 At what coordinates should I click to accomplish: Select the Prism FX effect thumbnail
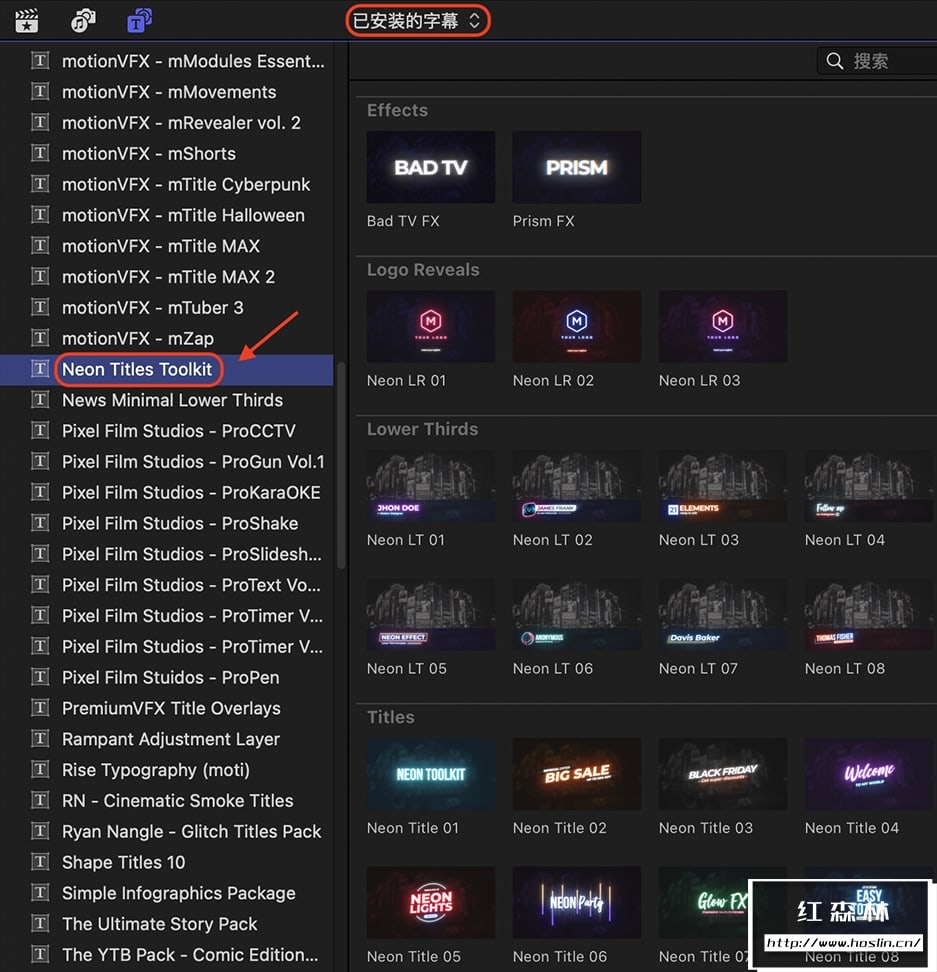576,167
